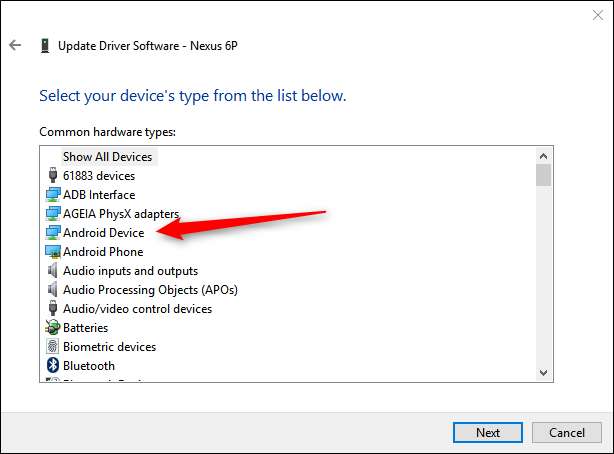614x454 pixels.
Task: Select Show All Devices in the list
Action: click(107, 157)
